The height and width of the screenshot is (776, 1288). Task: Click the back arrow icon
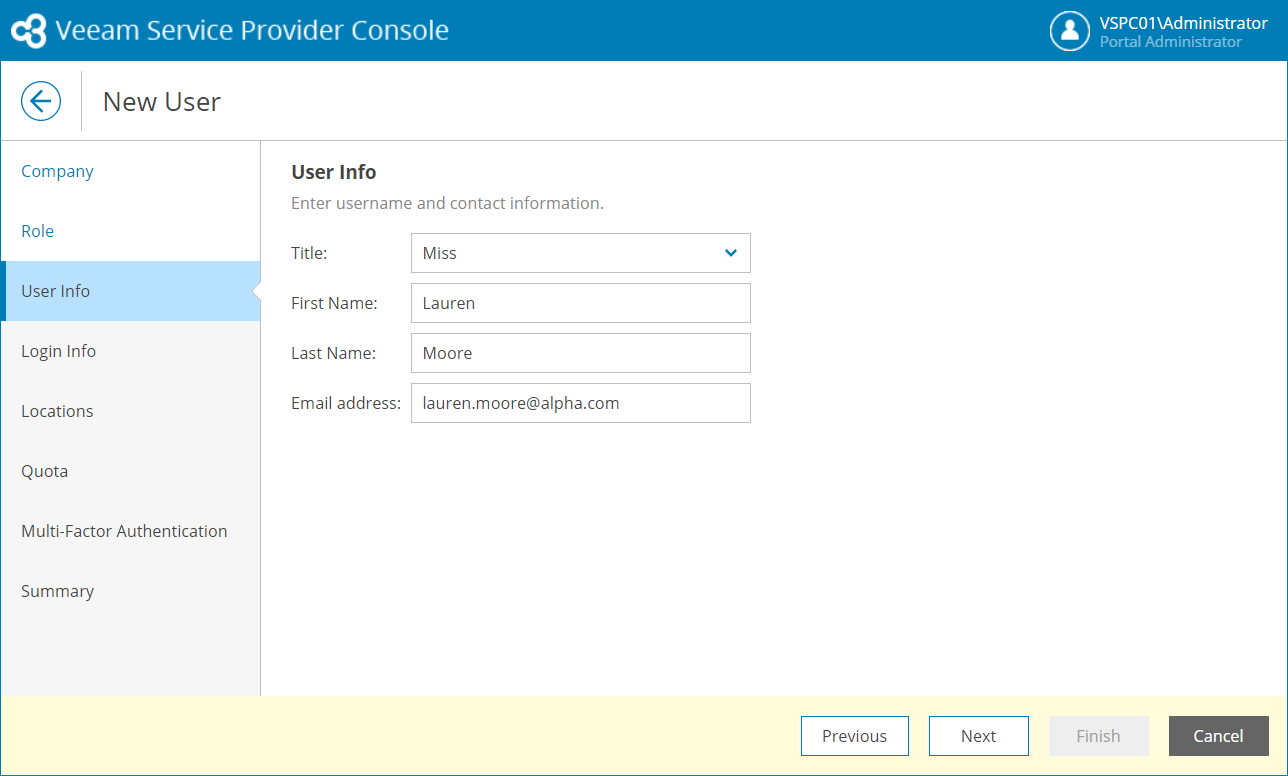[x=41, y=101]
